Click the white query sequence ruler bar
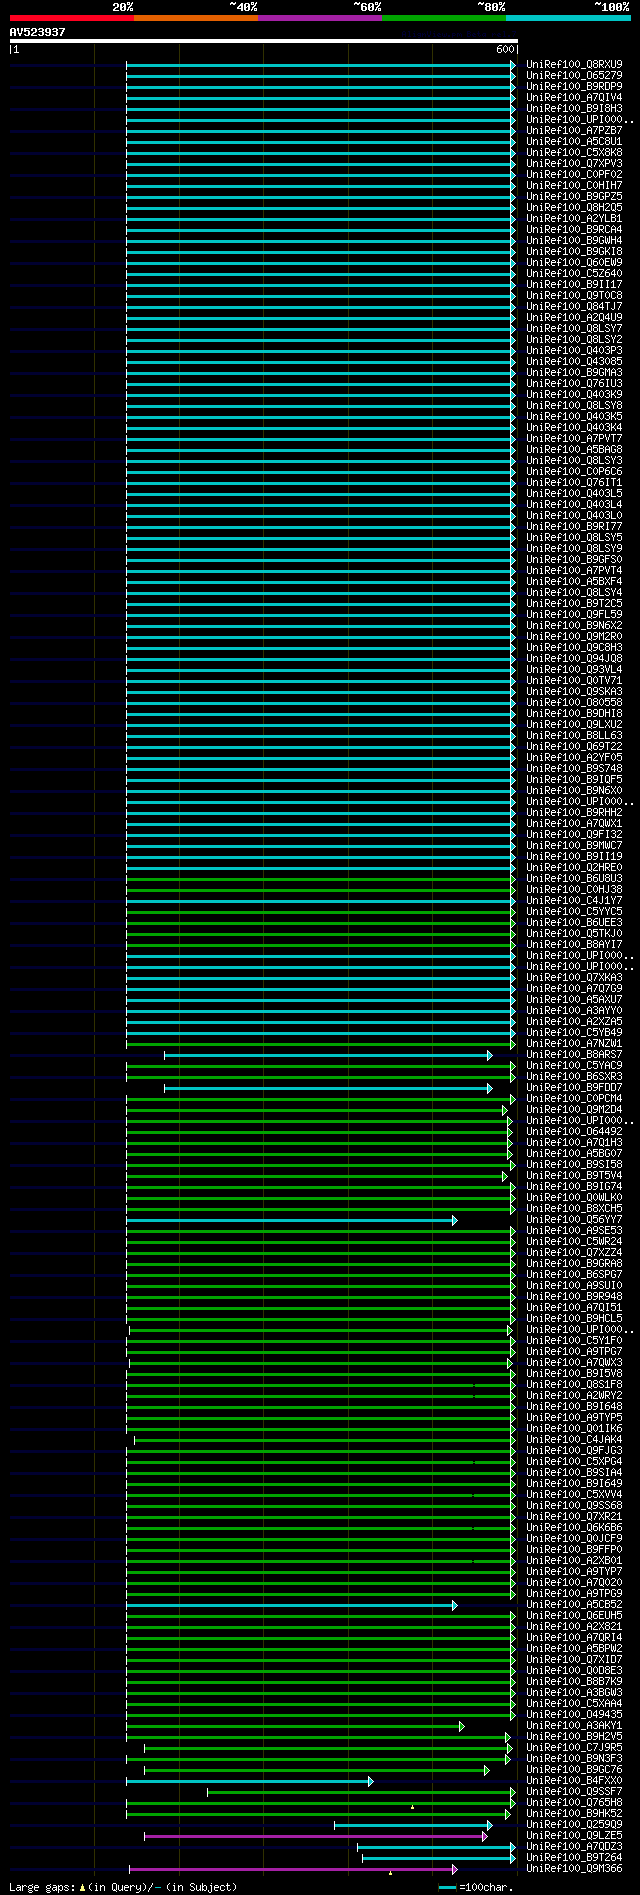 pyautogui.click(x=264, y=41)
